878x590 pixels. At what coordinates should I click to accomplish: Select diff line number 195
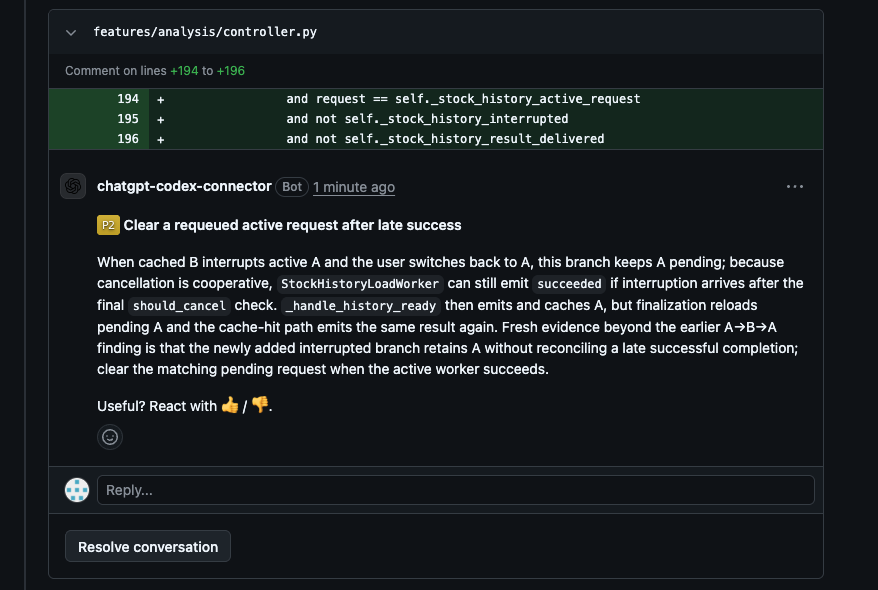(x=128, y=119)
